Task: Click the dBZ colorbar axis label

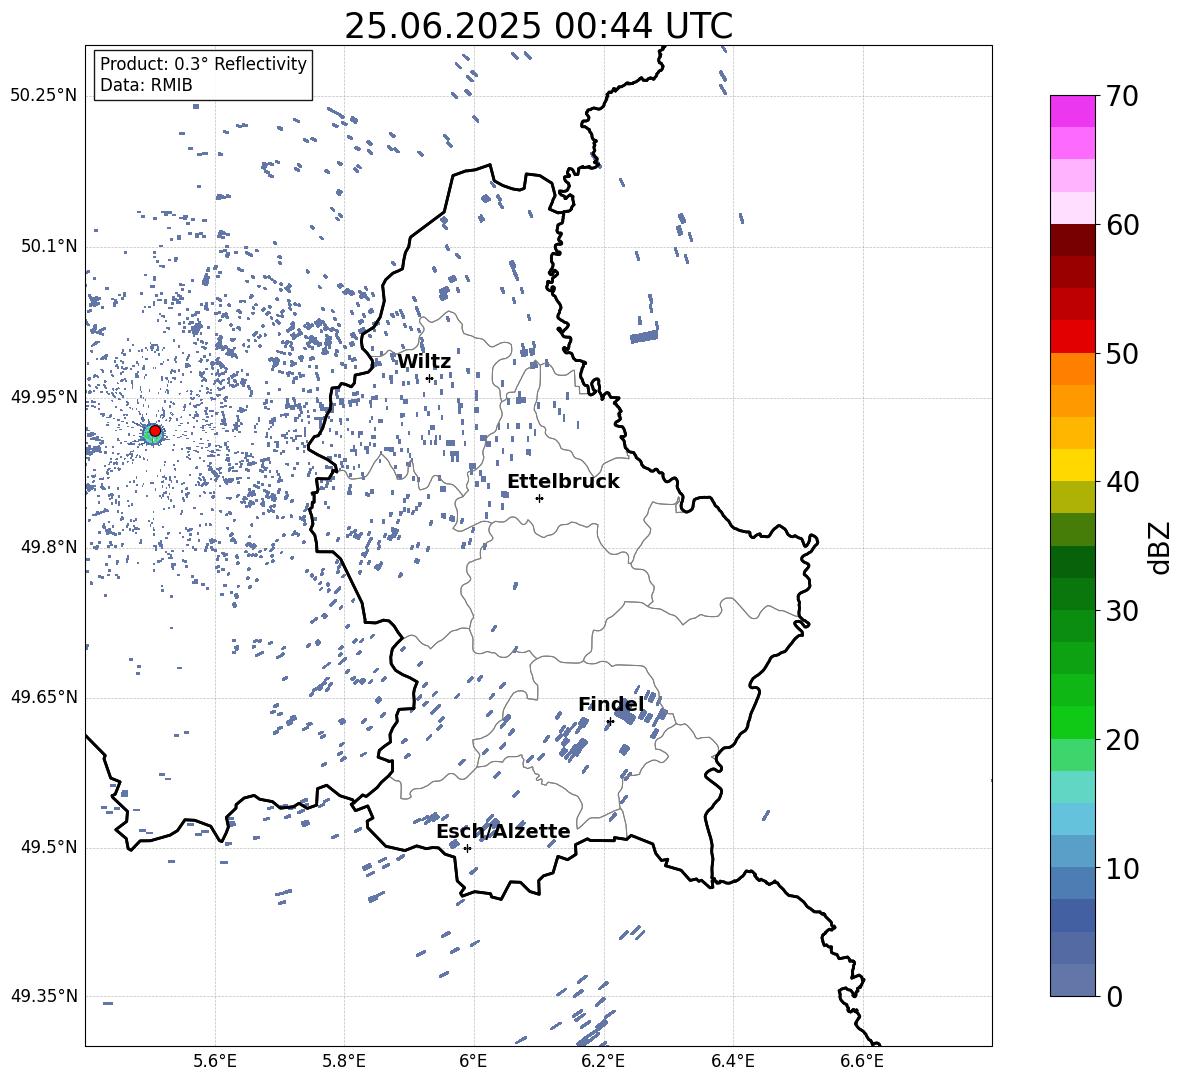Action: (1161, 547)
